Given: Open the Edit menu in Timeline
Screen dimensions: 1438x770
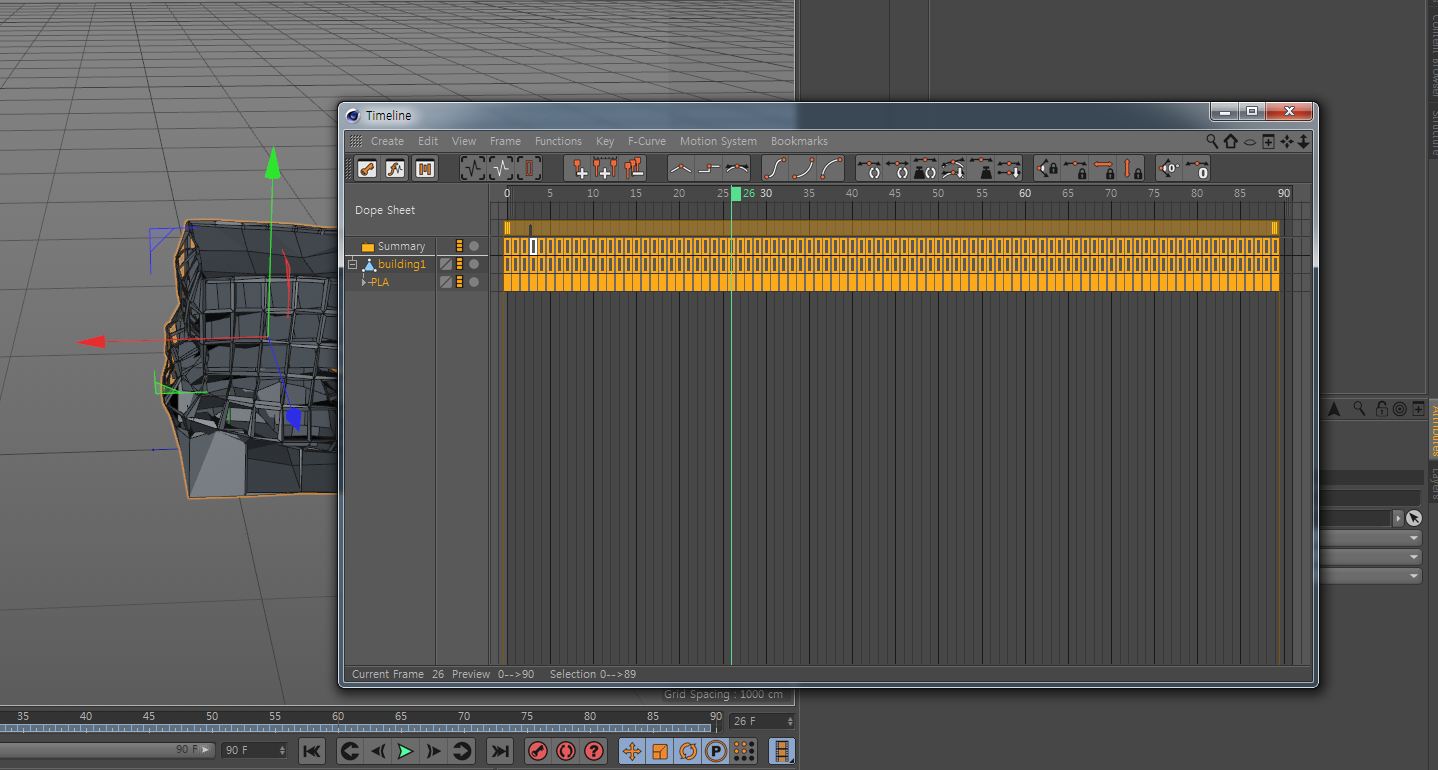Looking at the screenshot, I should [x=428, y=141].
